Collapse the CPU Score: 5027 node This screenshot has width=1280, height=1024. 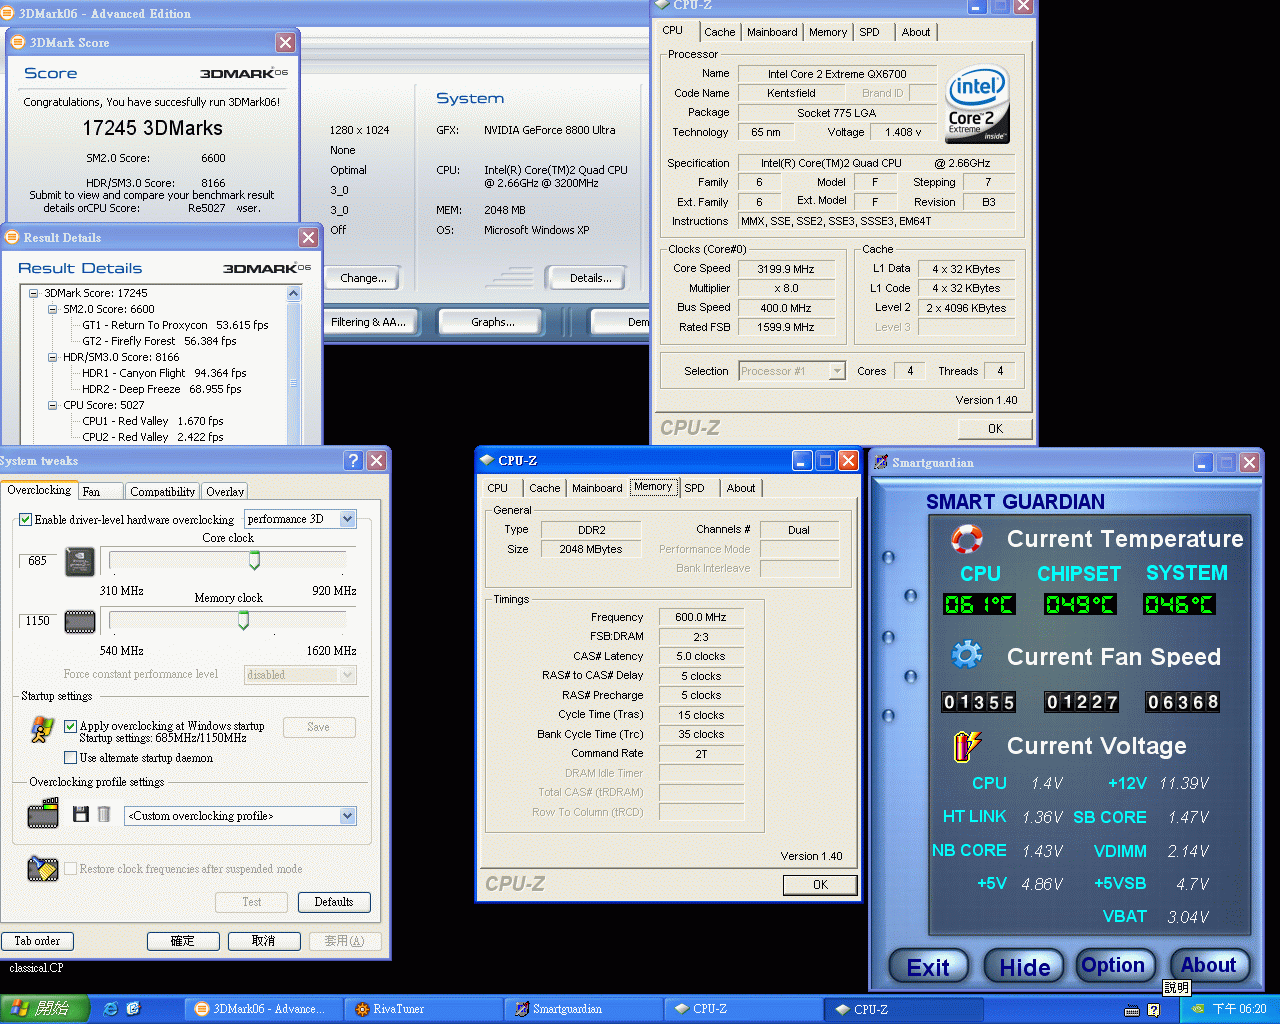pos(53,405)
